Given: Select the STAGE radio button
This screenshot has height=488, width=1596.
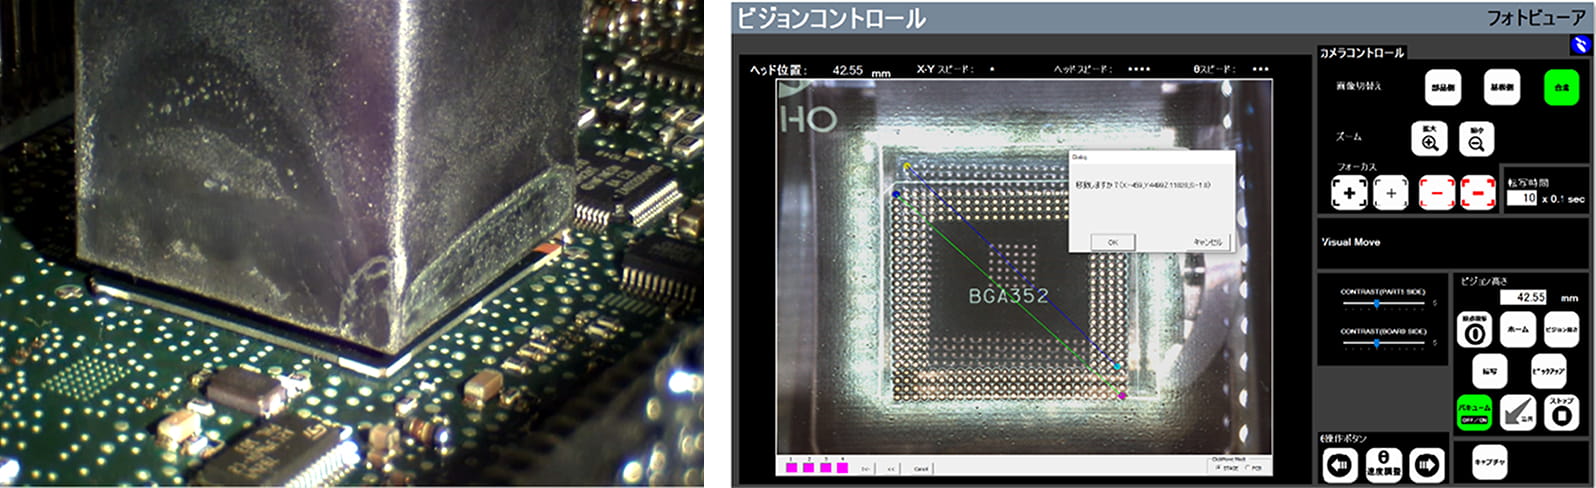Looking at the screenshot, I should 1217,468.
